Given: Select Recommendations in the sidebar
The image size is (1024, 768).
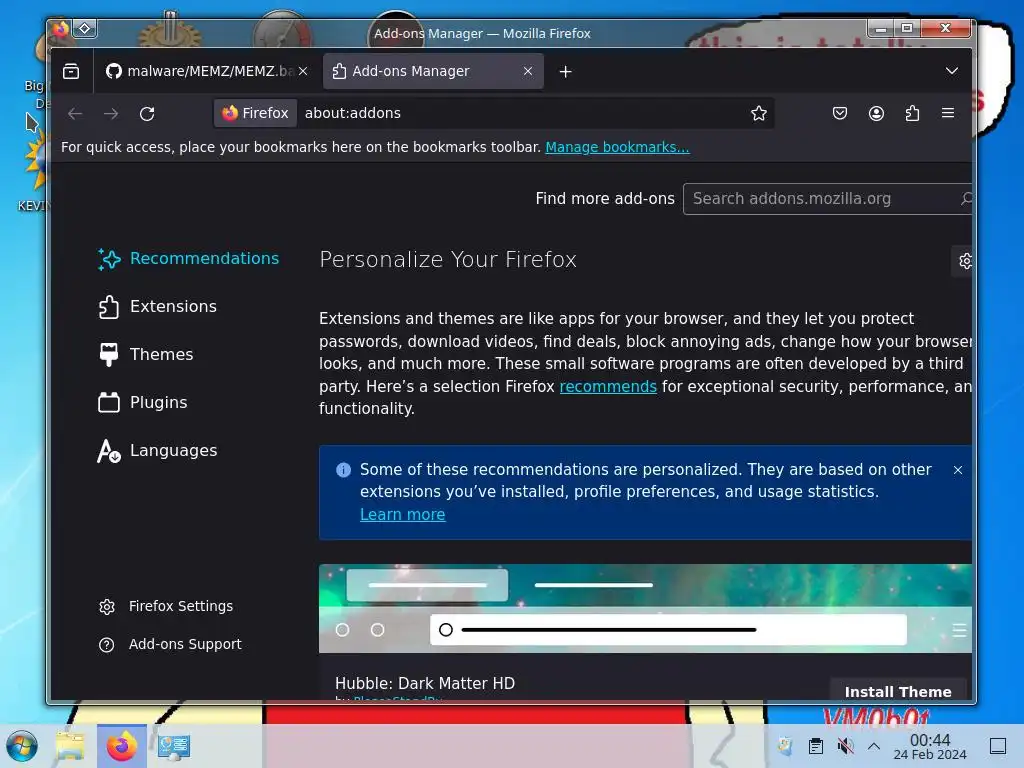Looking at the screenshot, I should pyautogui.click(x=188, y=259).
